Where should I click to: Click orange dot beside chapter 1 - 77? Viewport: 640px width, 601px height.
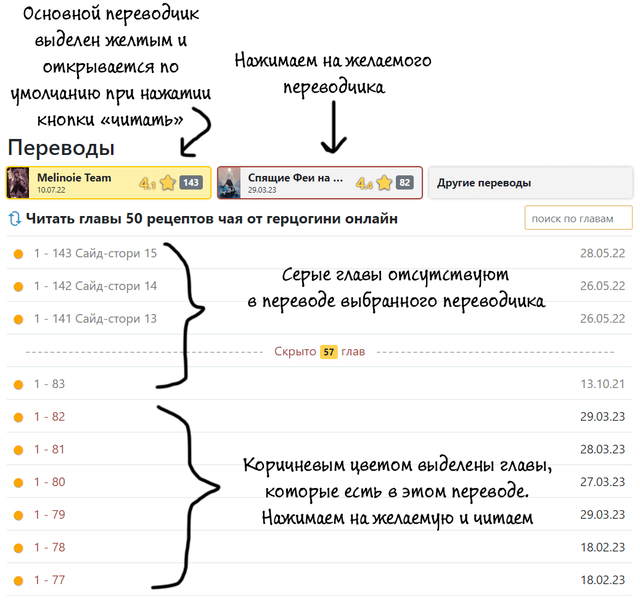point(18,580)
